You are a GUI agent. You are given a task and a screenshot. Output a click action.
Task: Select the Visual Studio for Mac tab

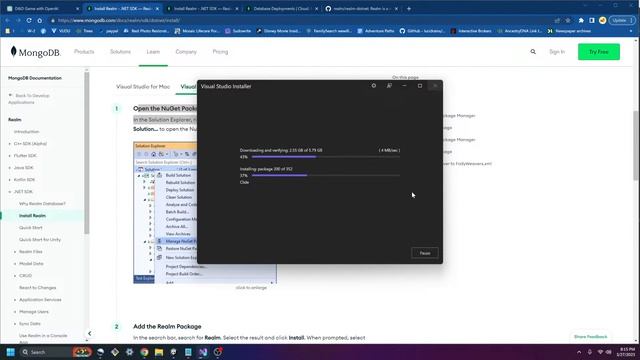(x=143, y=87)
